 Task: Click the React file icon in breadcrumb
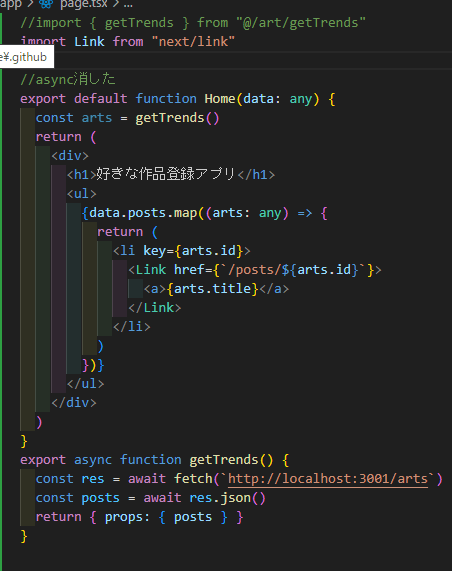click(x=46, y=4)
